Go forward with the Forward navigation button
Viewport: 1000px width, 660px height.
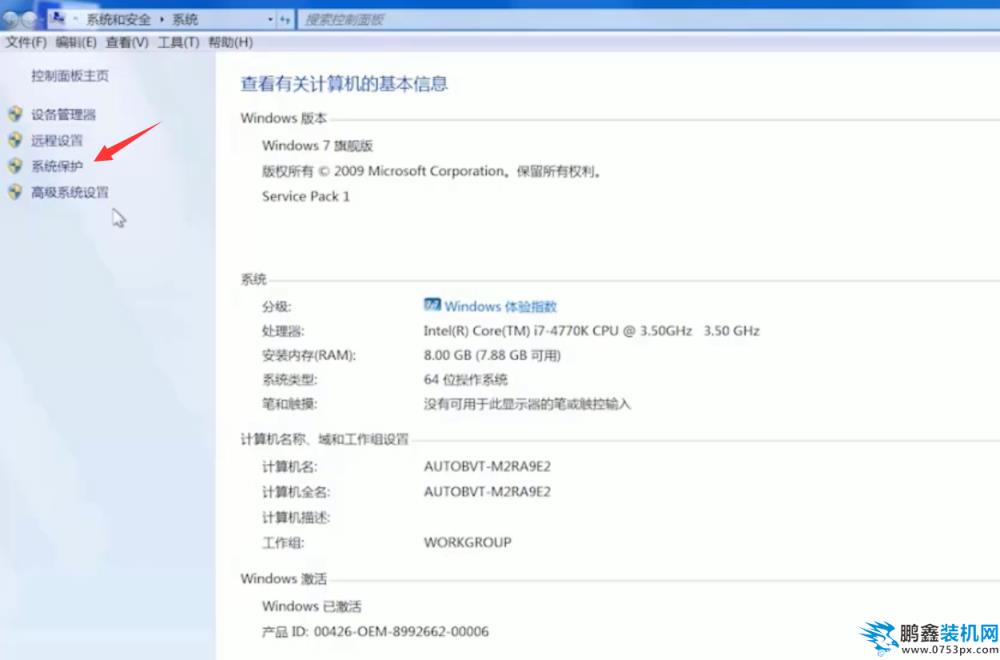coord(30,20)
